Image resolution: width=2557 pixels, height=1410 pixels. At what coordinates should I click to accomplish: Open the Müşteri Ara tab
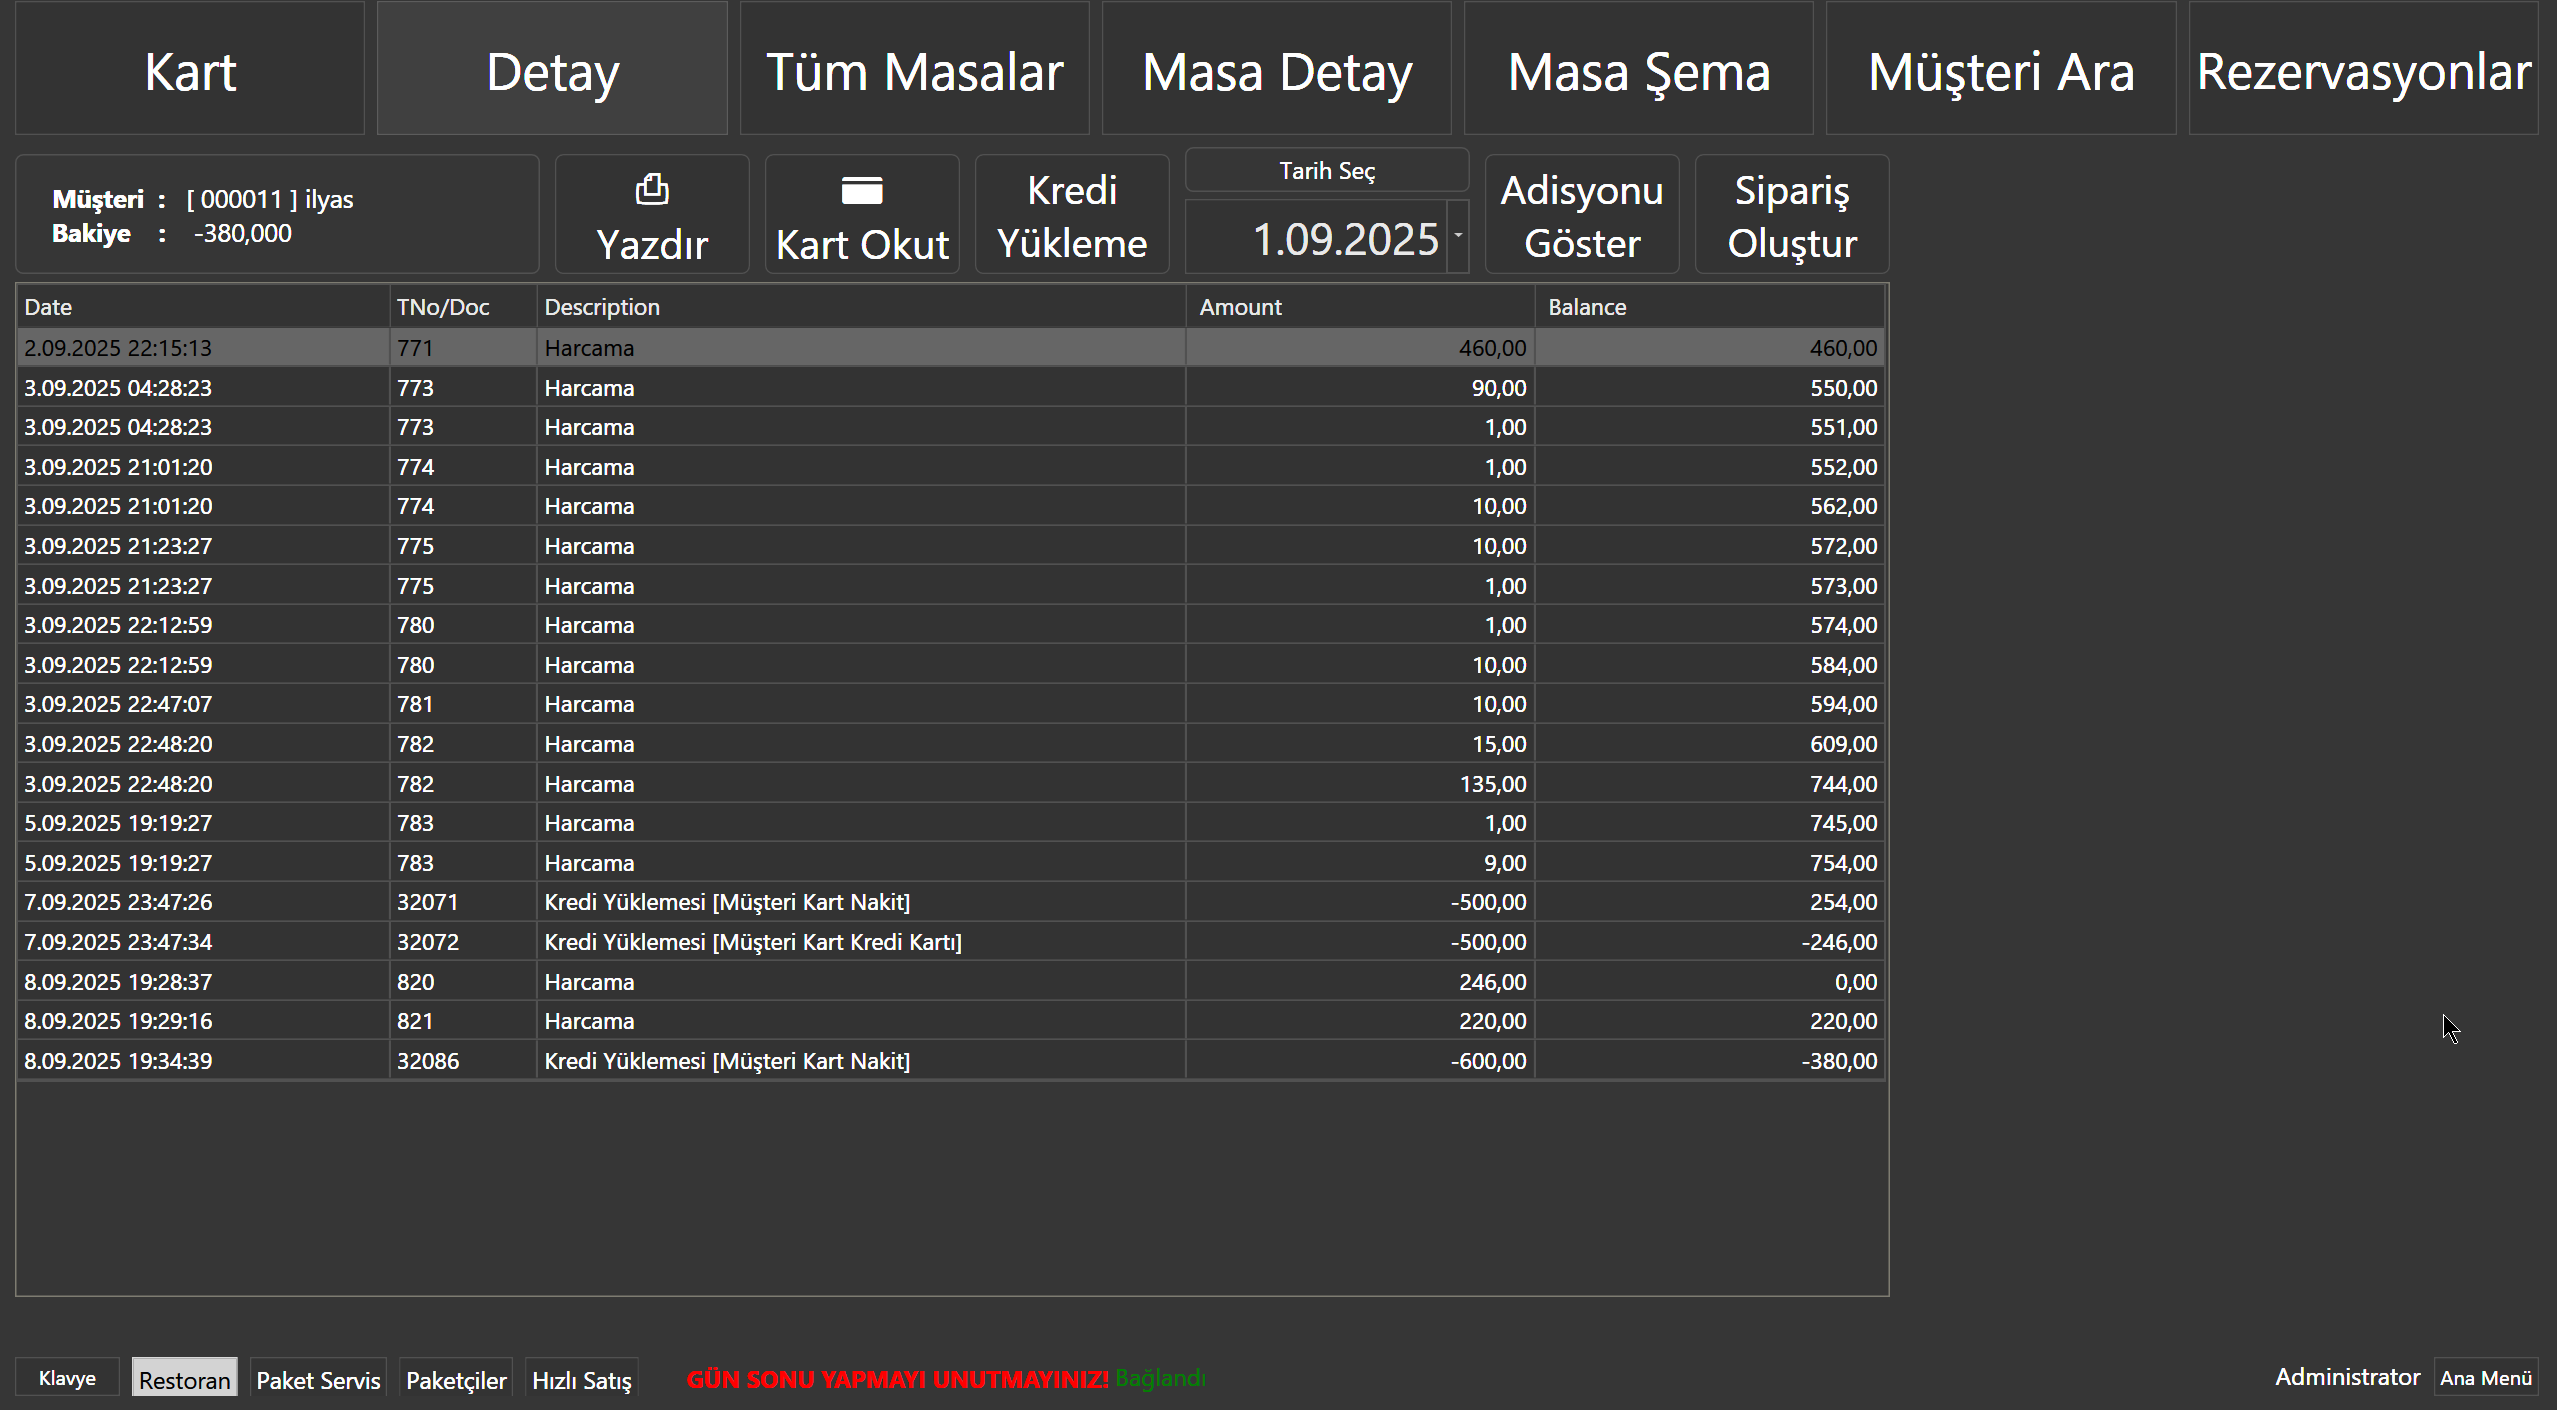(2000, 70)
